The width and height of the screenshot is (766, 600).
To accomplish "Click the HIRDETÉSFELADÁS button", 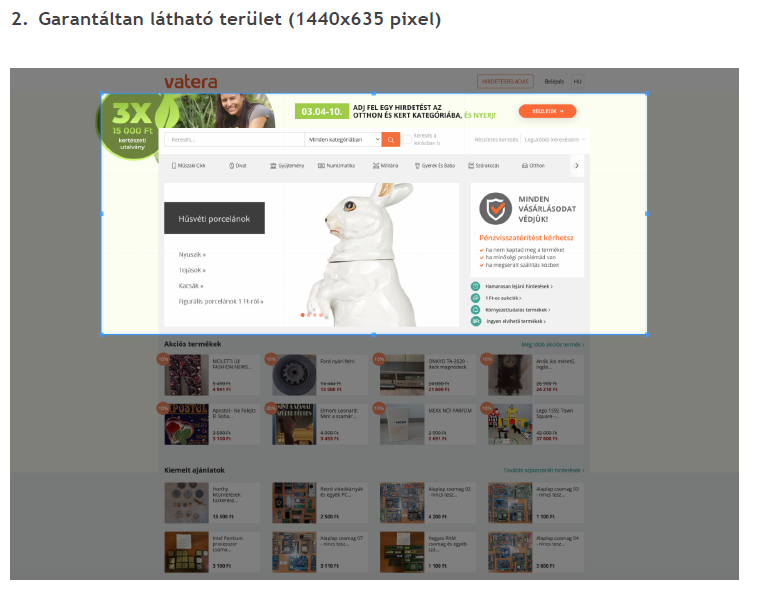I will [505, 82].
